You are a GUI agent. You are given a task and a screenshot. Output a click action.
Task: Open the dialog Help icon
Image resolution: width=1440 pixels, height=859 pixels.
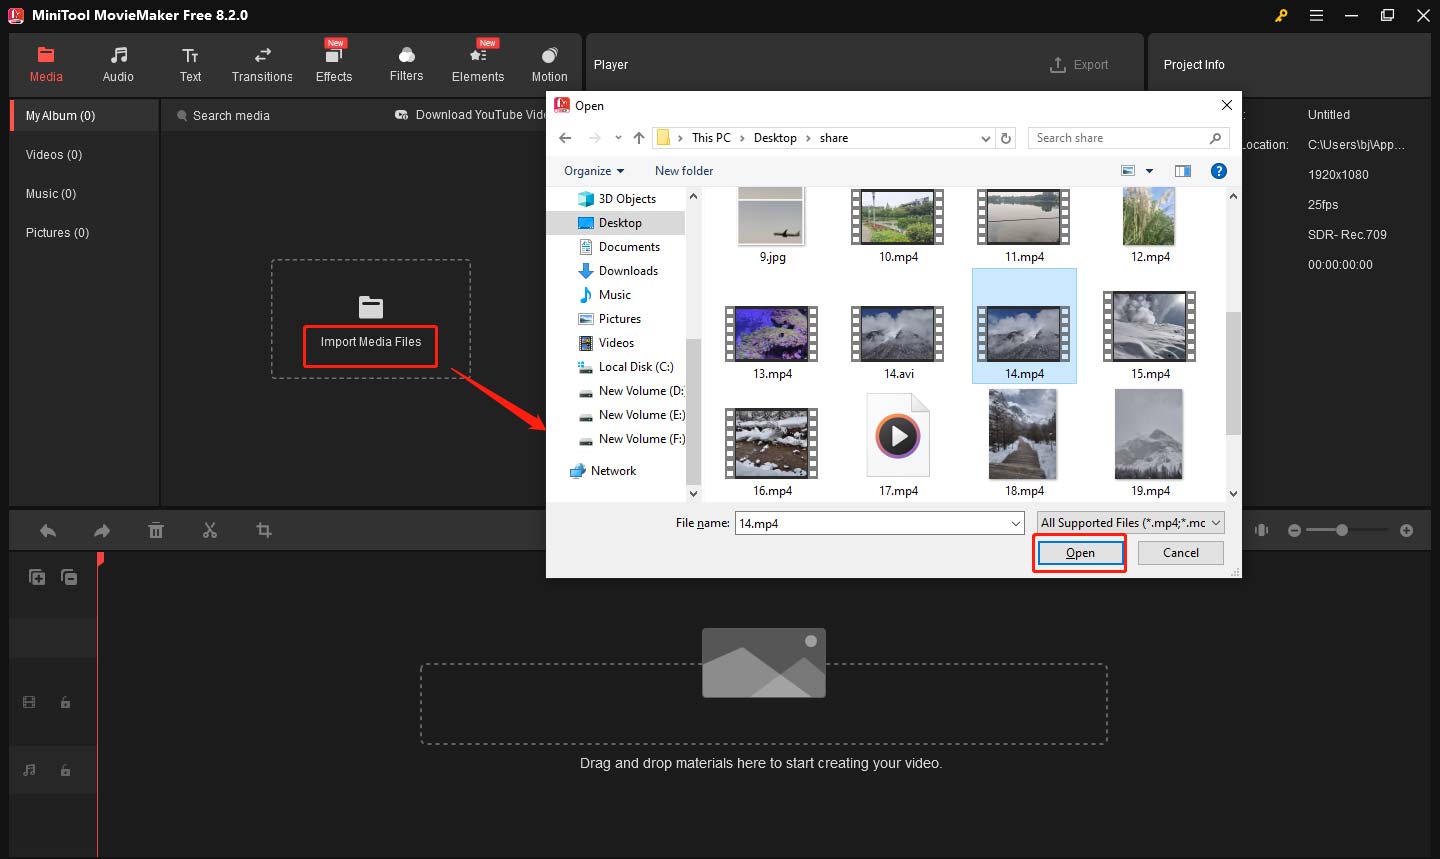[1219, 171]
